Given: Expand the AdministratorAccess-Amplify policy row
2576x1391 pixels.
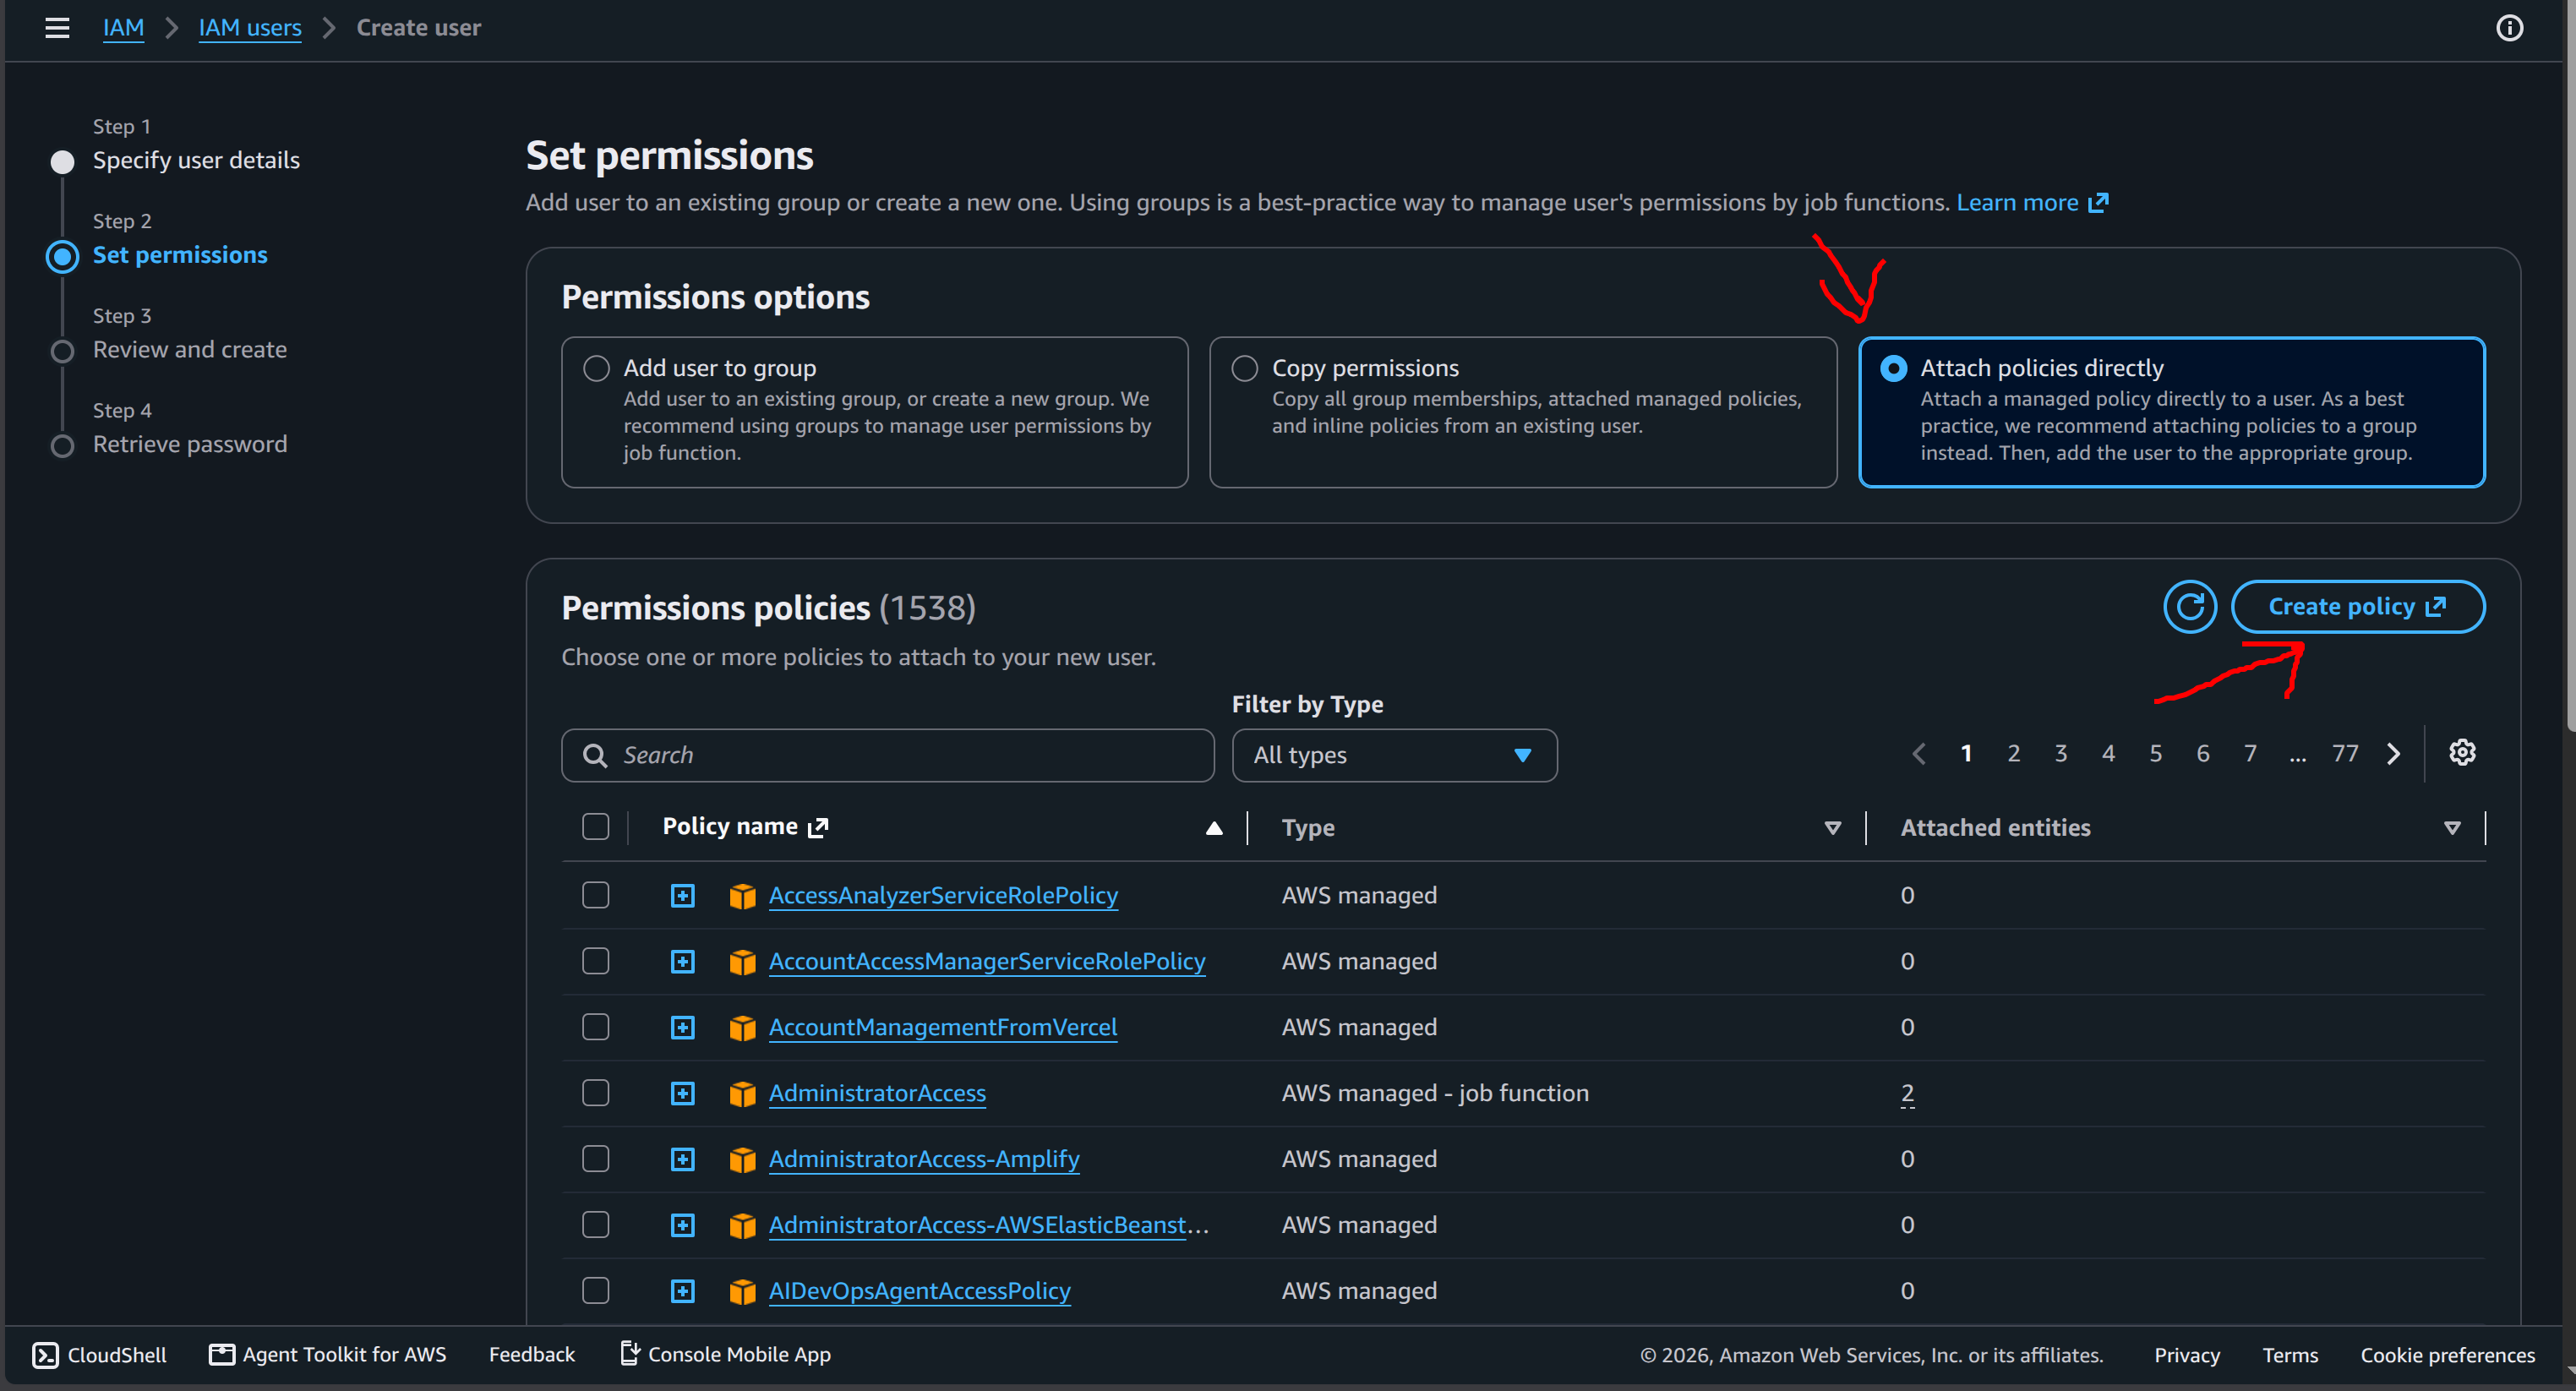Looking at the screenshot, I should click(683, 1159).
